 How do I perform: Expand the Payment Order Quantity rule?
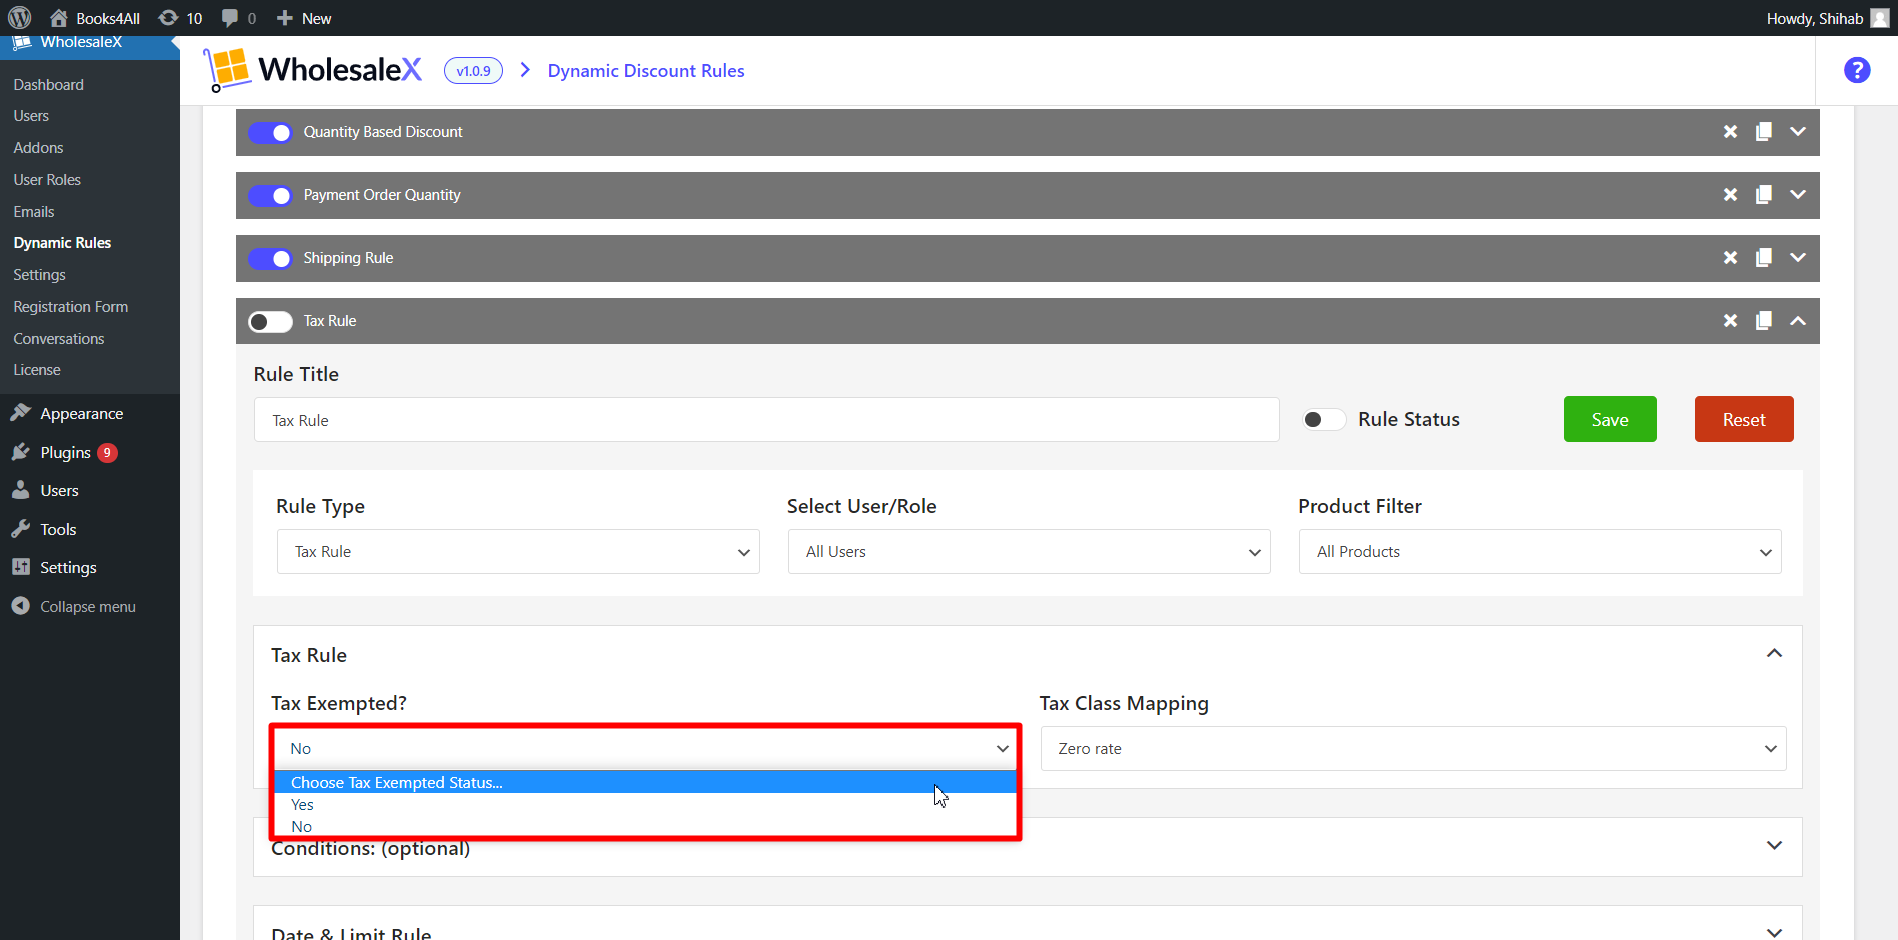1798,195
